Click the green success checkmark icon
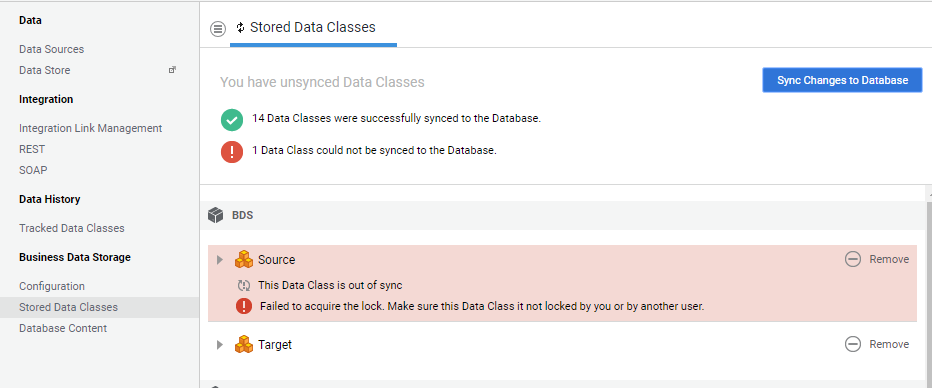 232,119
